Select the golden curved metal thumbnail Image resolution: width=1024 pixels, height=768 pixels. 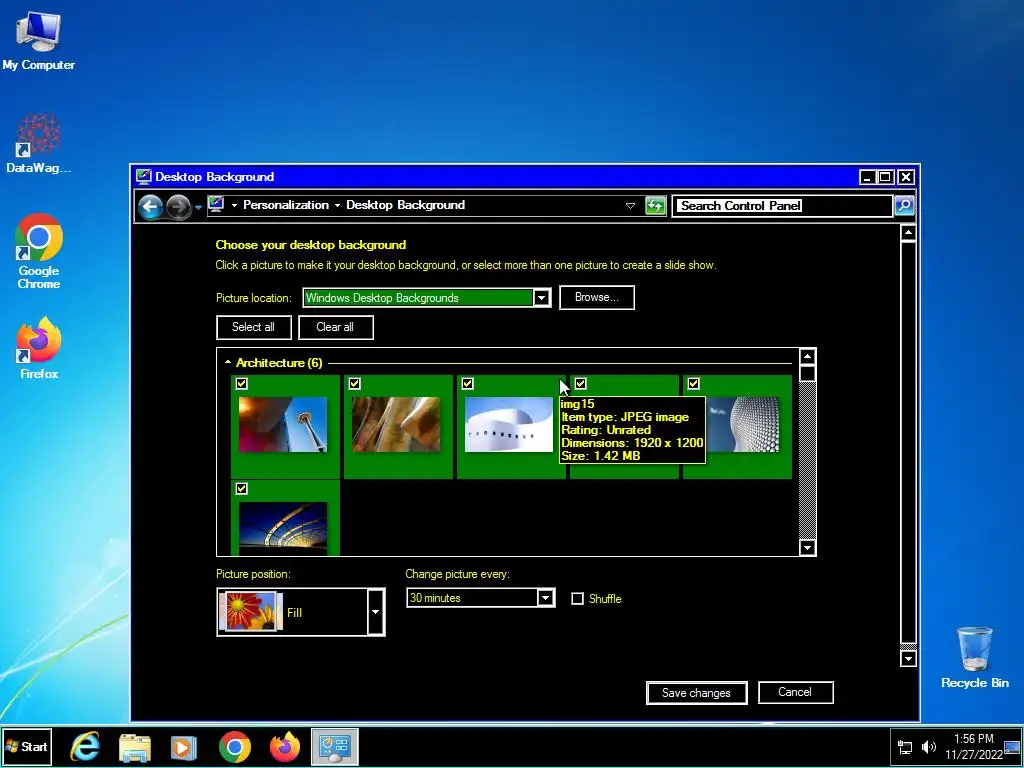click(396, 424)
